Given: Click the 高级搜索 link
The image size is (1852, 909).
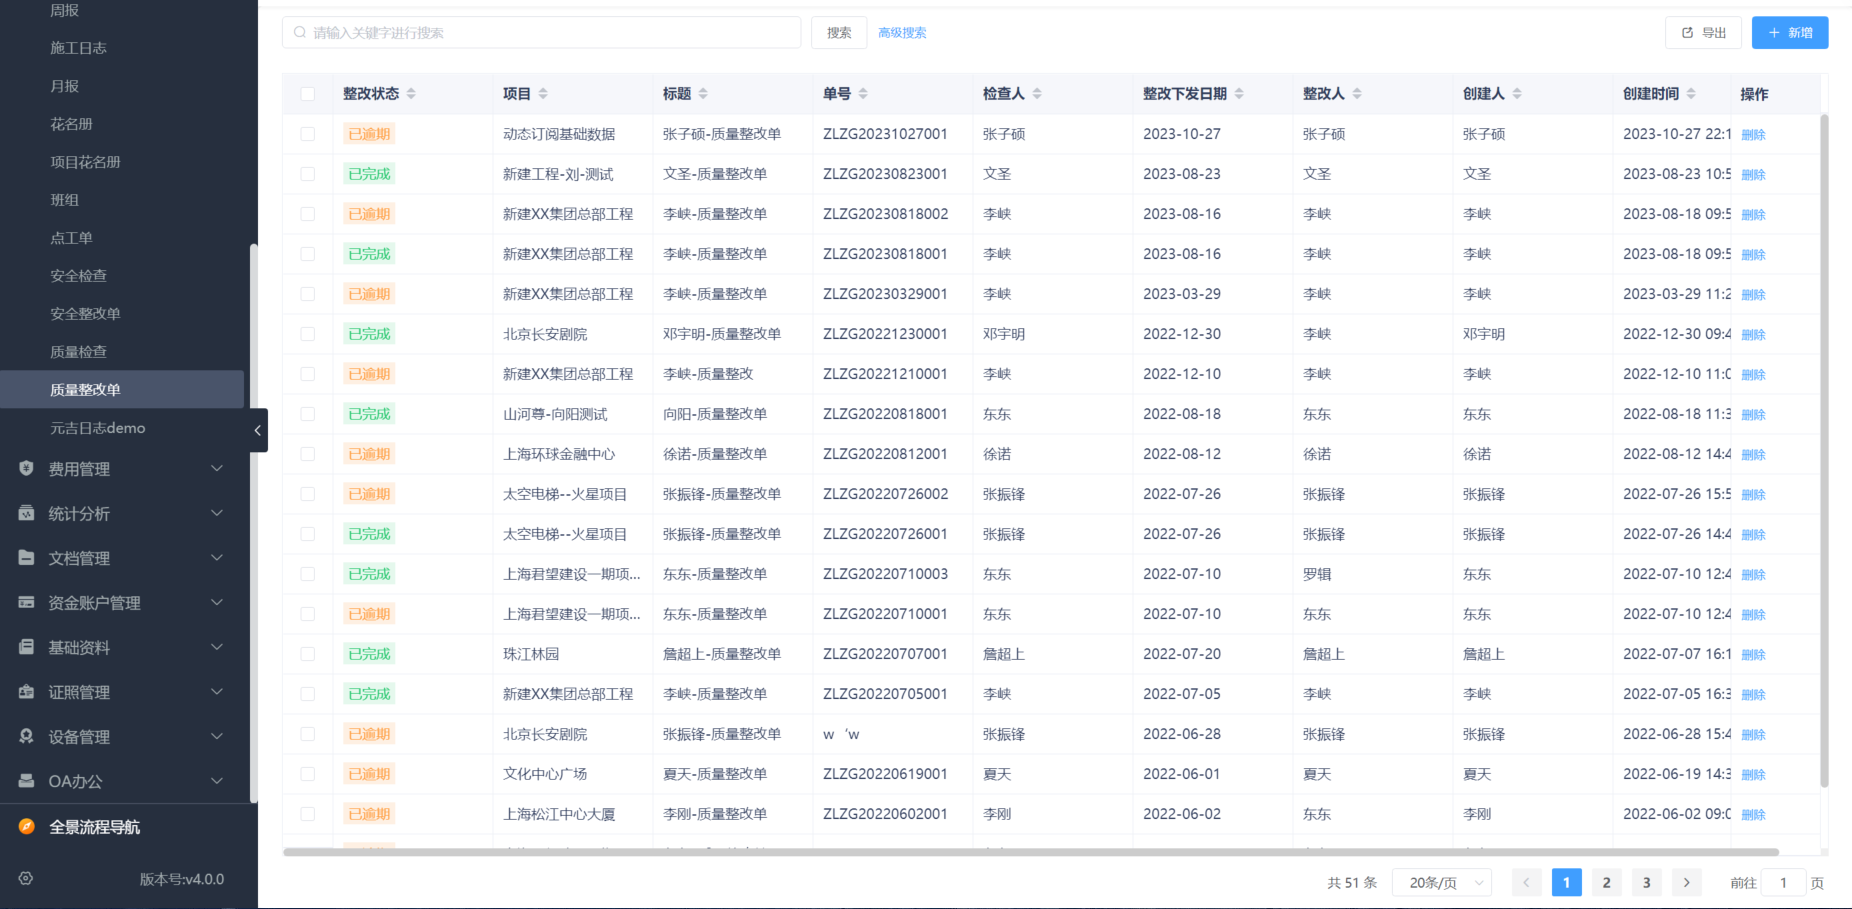Looking at the screenshot, I should pos(901,32).
